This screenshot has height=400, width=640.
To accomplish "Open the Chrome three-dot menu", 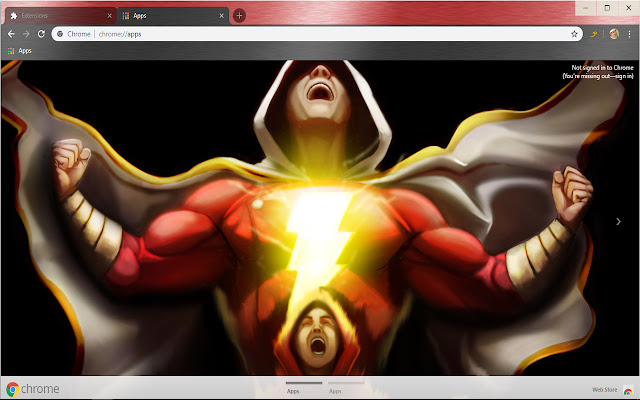I will coord(629,34).
